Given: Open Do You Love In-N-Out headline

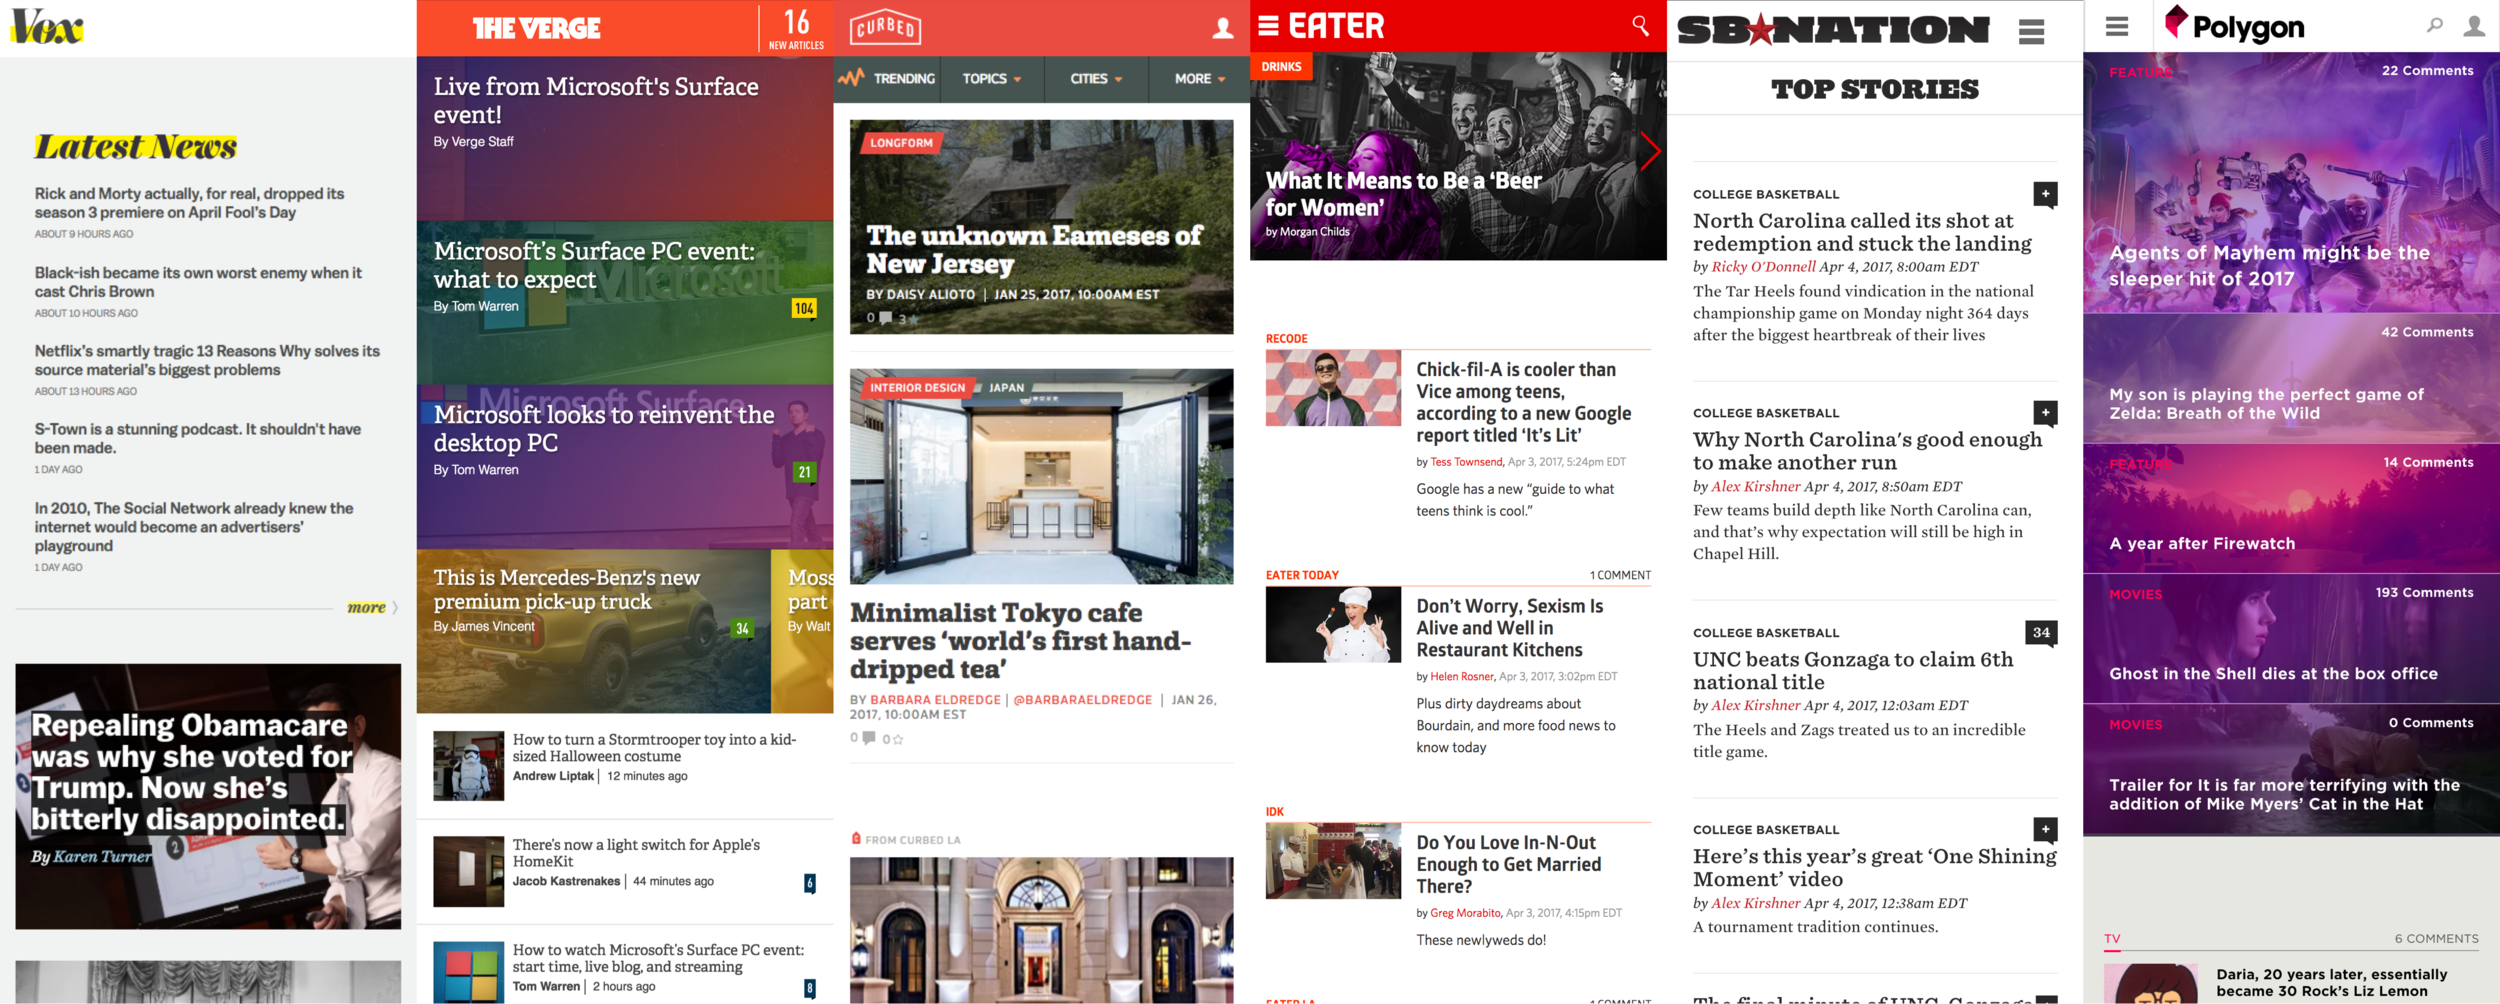Looking at the screenshot, I should tap(1508, 864).
